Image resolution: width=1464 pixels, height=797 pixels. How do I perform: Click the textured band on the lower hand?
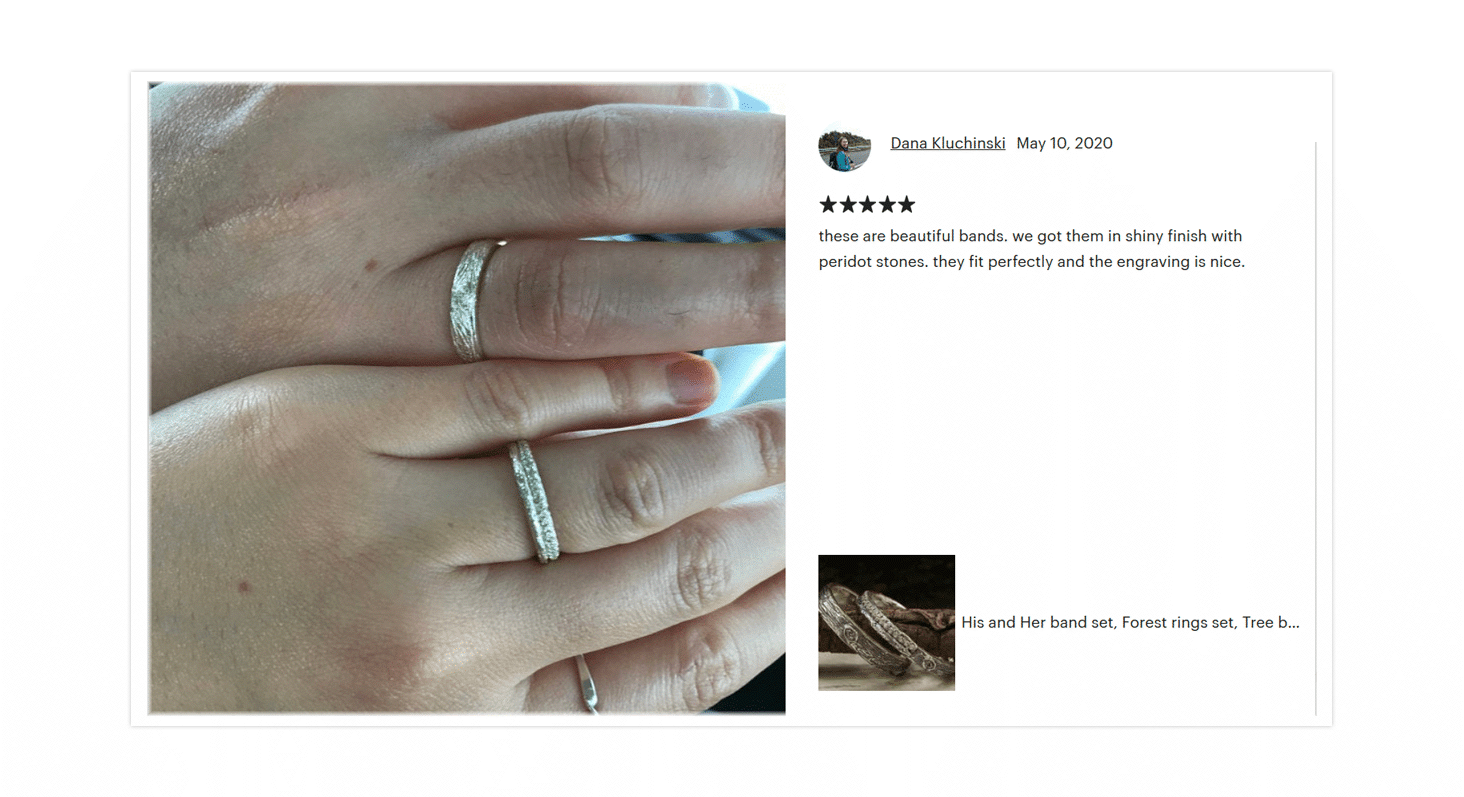534,500
